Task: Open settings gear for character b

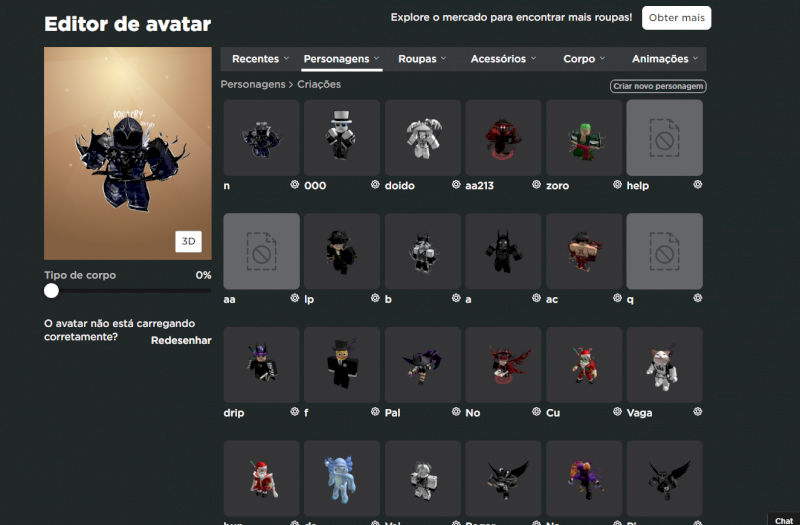Action: [x=456, y=298]
